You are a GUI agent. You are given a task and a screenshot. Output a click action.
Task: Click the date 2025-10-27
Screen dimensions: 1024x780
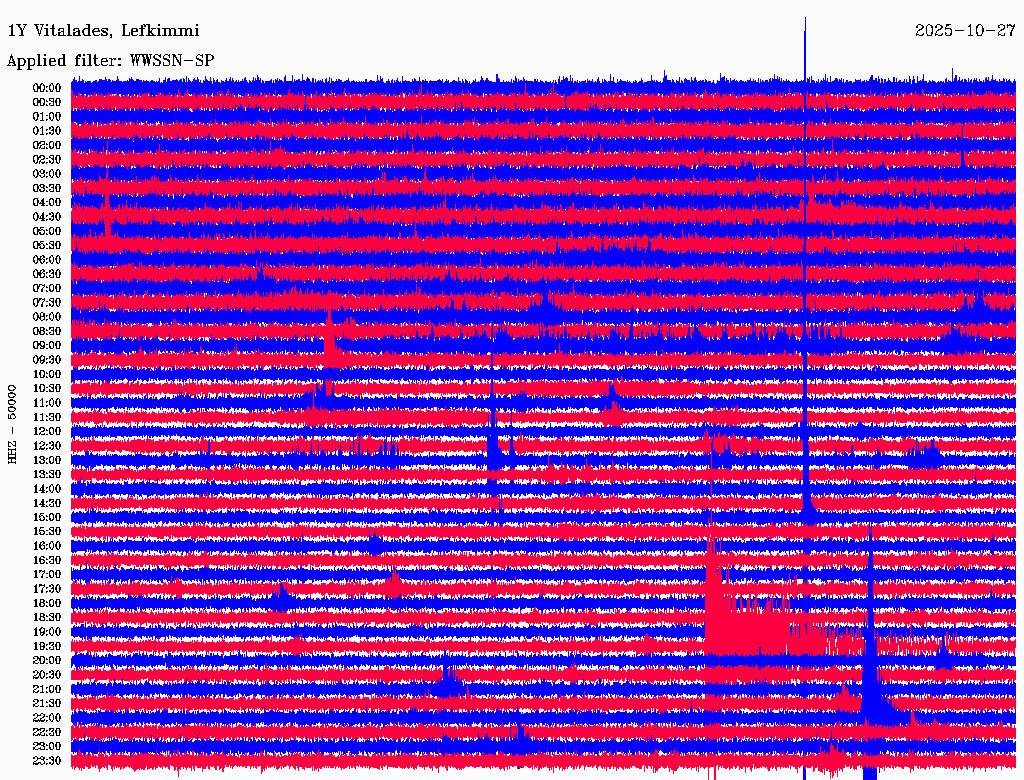pos(965,31)
